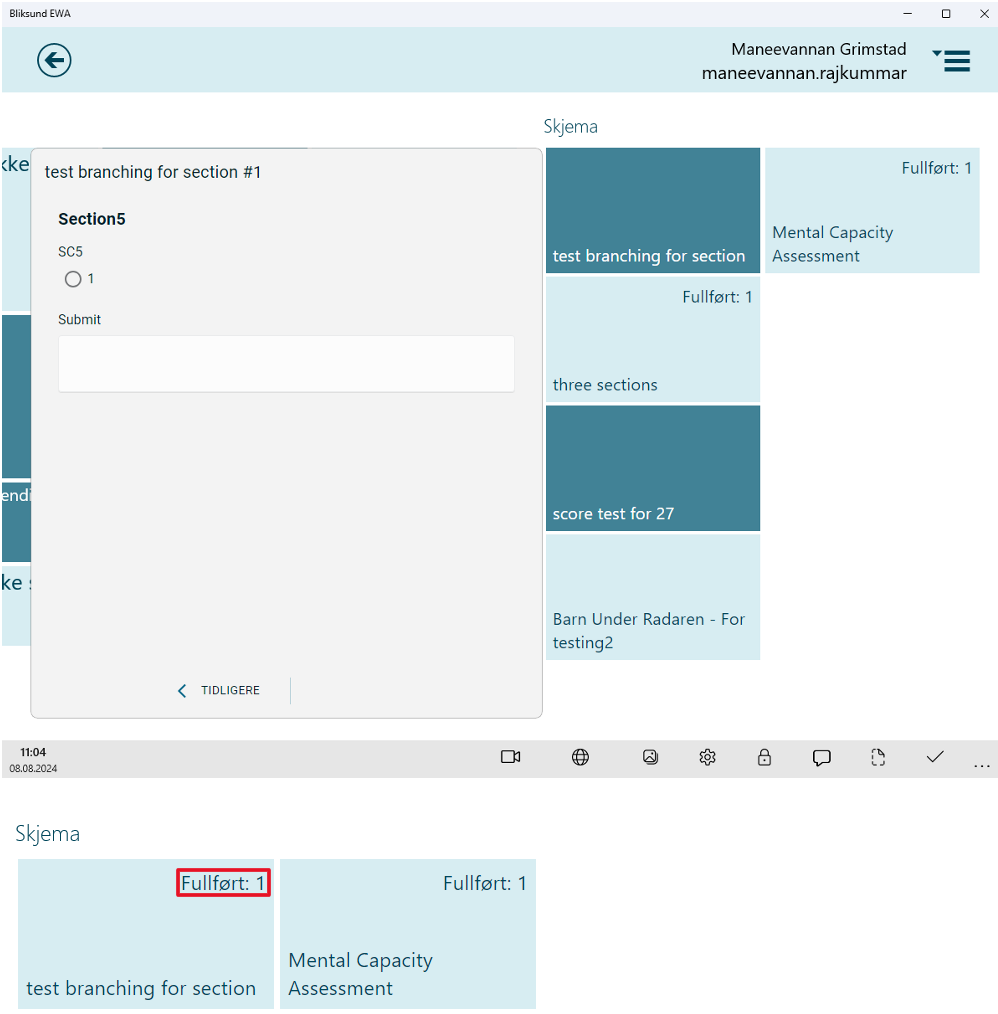
Task: Click the user name 'Maneevannan Grimstad'
Action: (x=818, y=49)
